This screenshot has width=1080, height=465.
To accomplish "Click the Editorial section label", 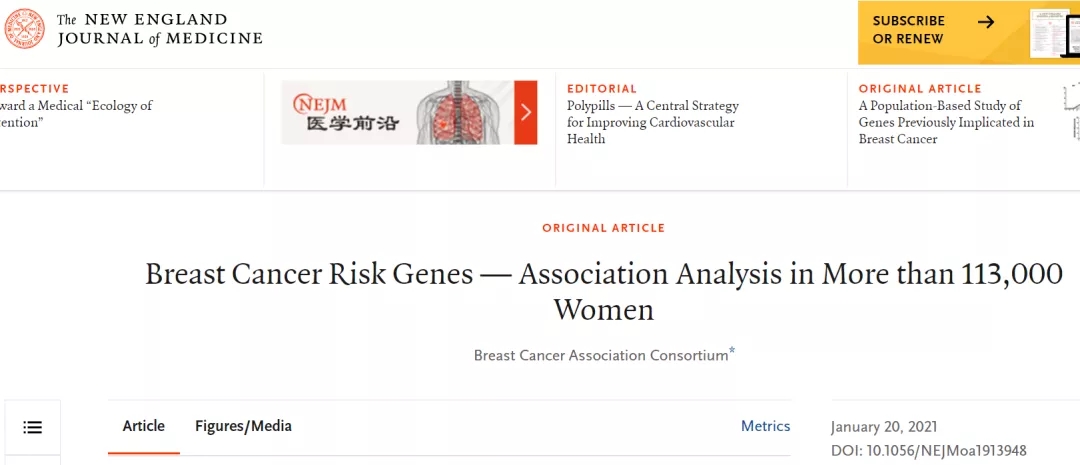I will 602,89.
